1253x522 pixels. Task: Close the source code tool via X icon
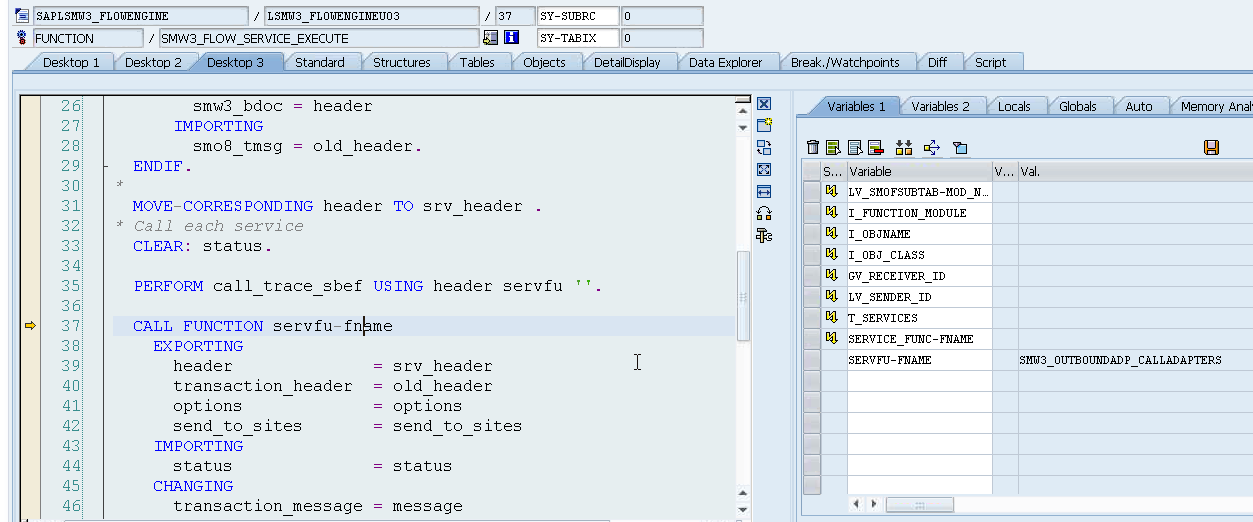[764, 104]
